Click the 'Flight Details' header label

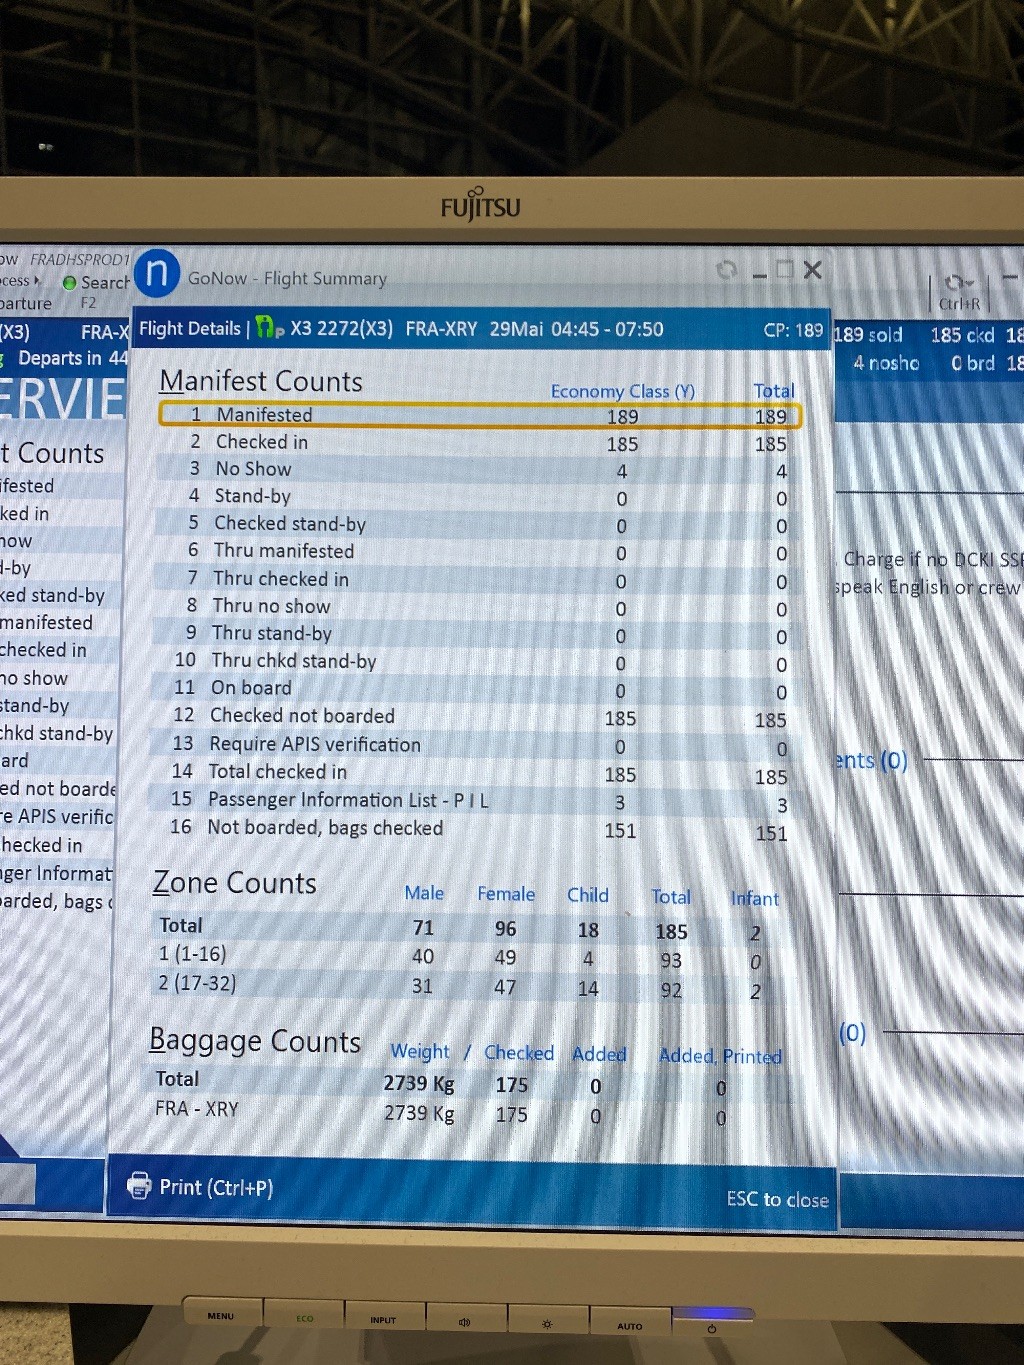click(190, 329)
